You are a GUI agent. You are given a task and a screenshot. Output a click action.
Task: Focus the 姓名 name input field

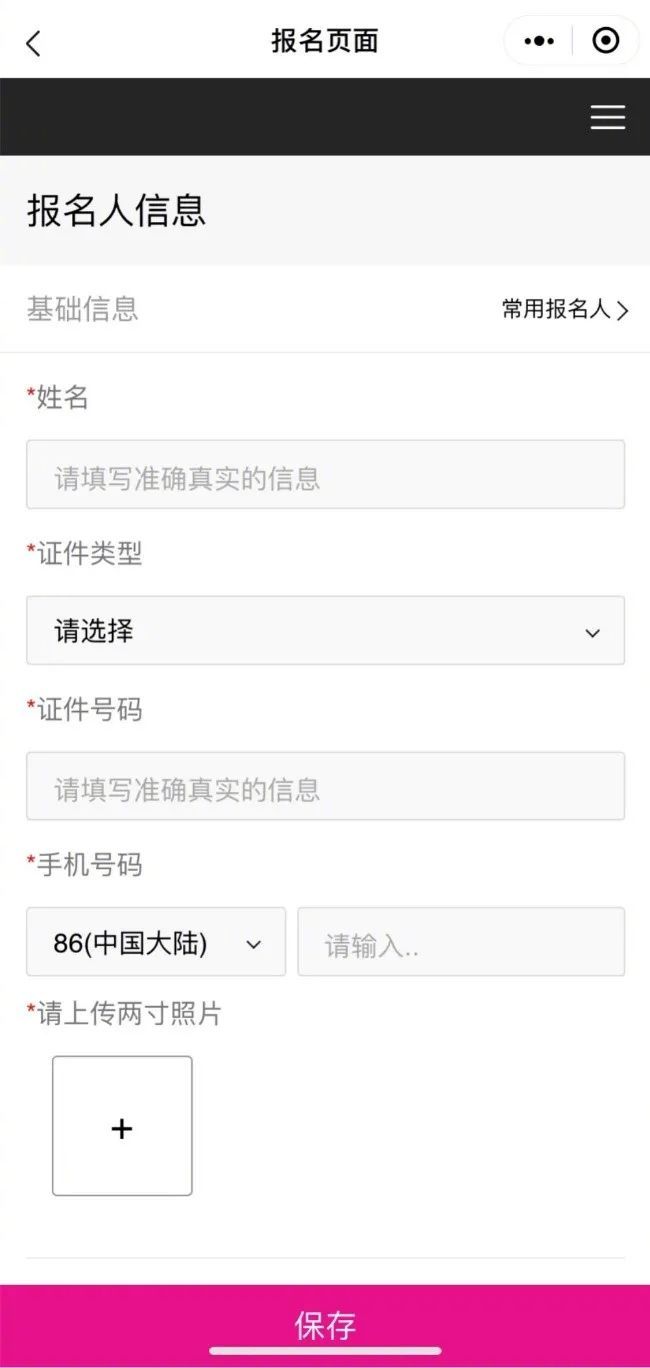coord(325,475)
